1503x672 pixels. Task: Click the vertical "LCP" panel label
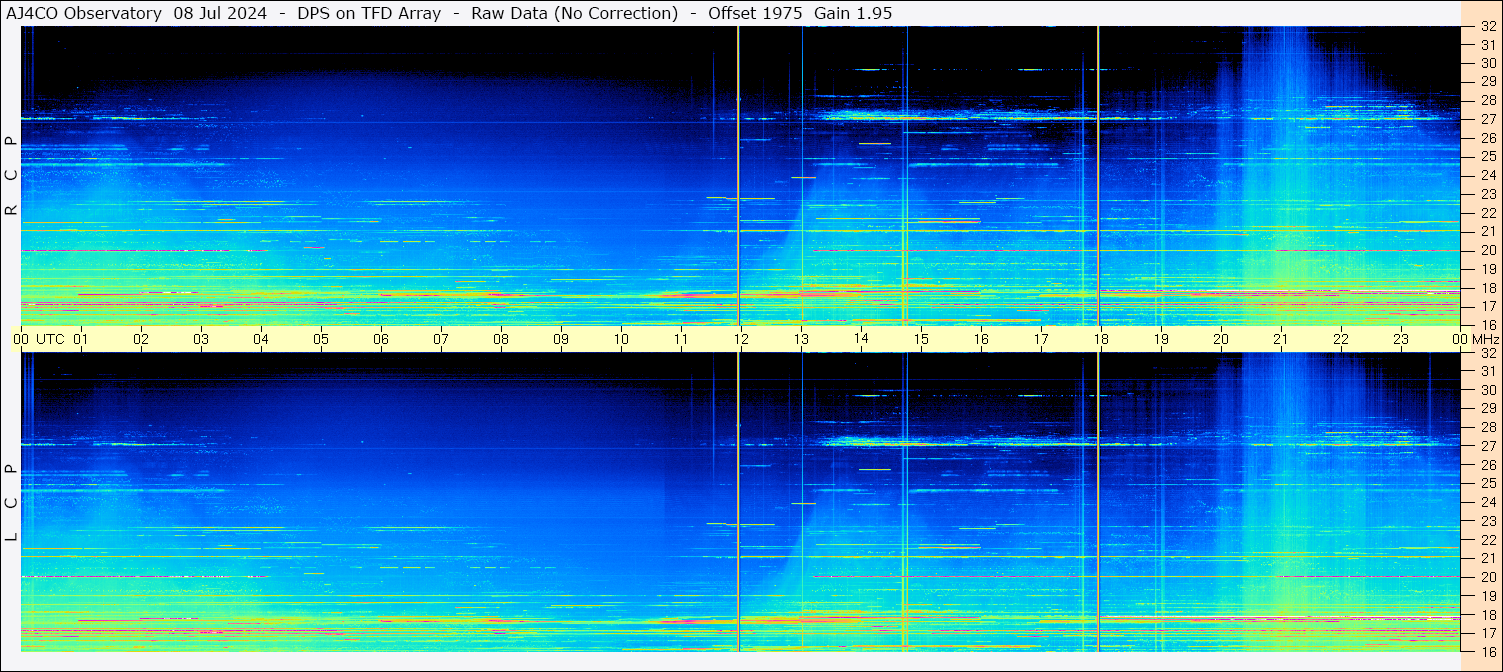[11, 503]
